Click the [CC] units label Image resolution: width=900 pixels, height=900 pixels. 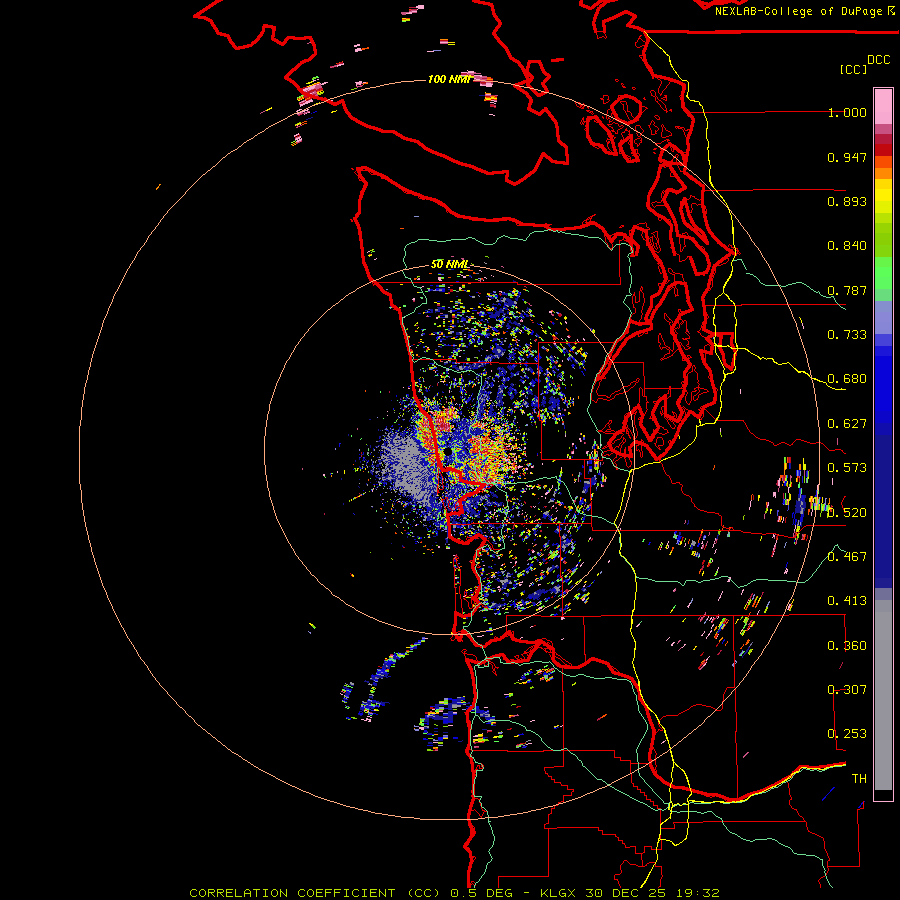[x=853, y=69]
